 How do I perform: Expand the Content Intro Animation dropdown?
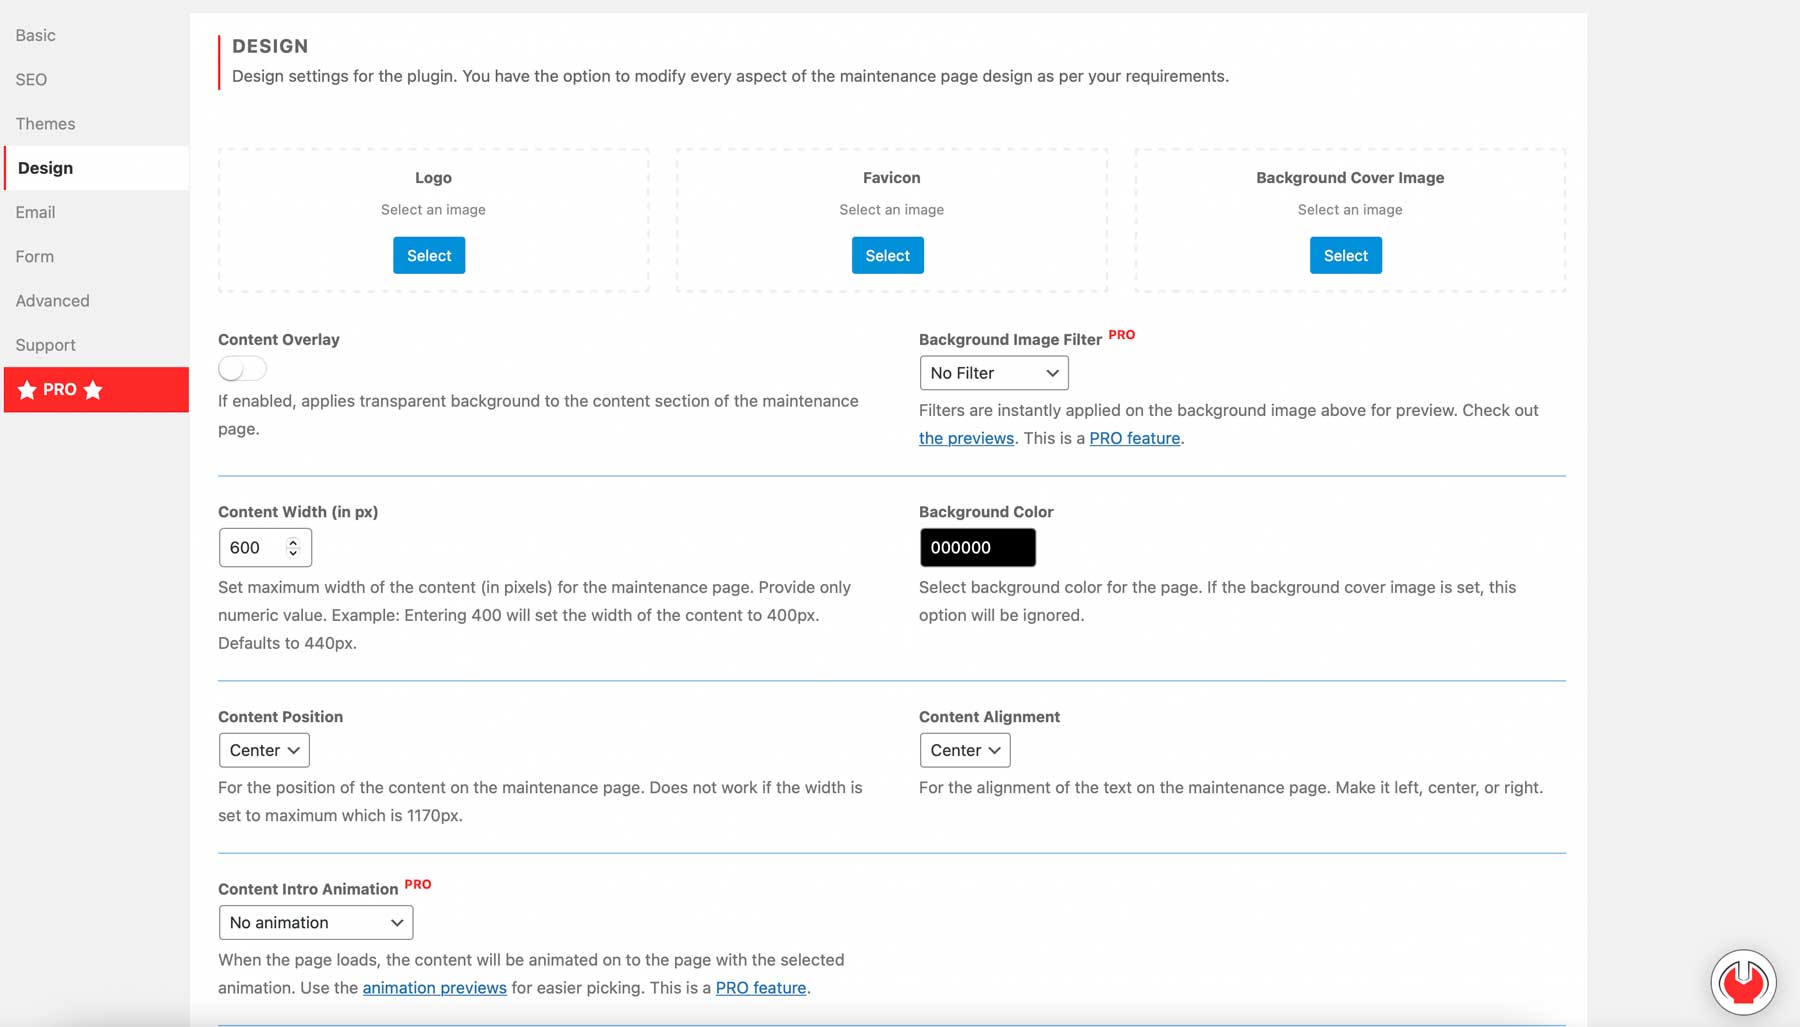(315, 922)
